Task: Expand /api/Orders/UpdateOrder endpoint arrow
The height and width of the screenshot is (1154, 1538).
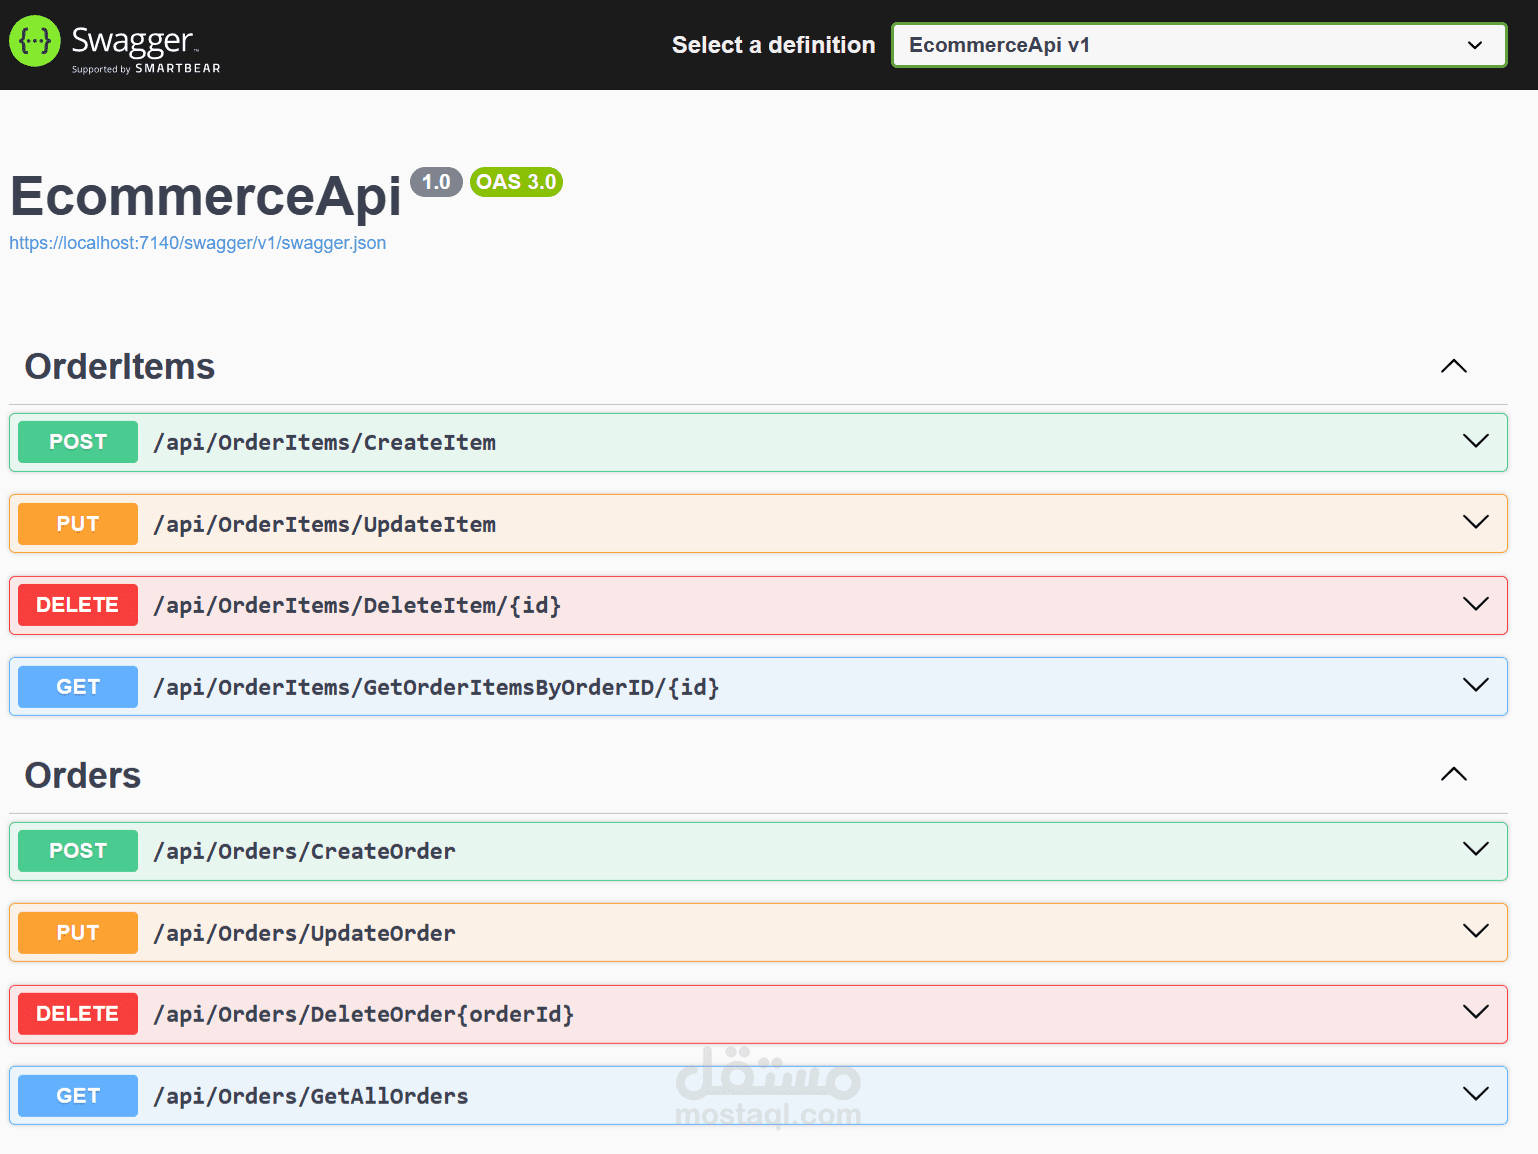Action: [x=1476, y=931]
